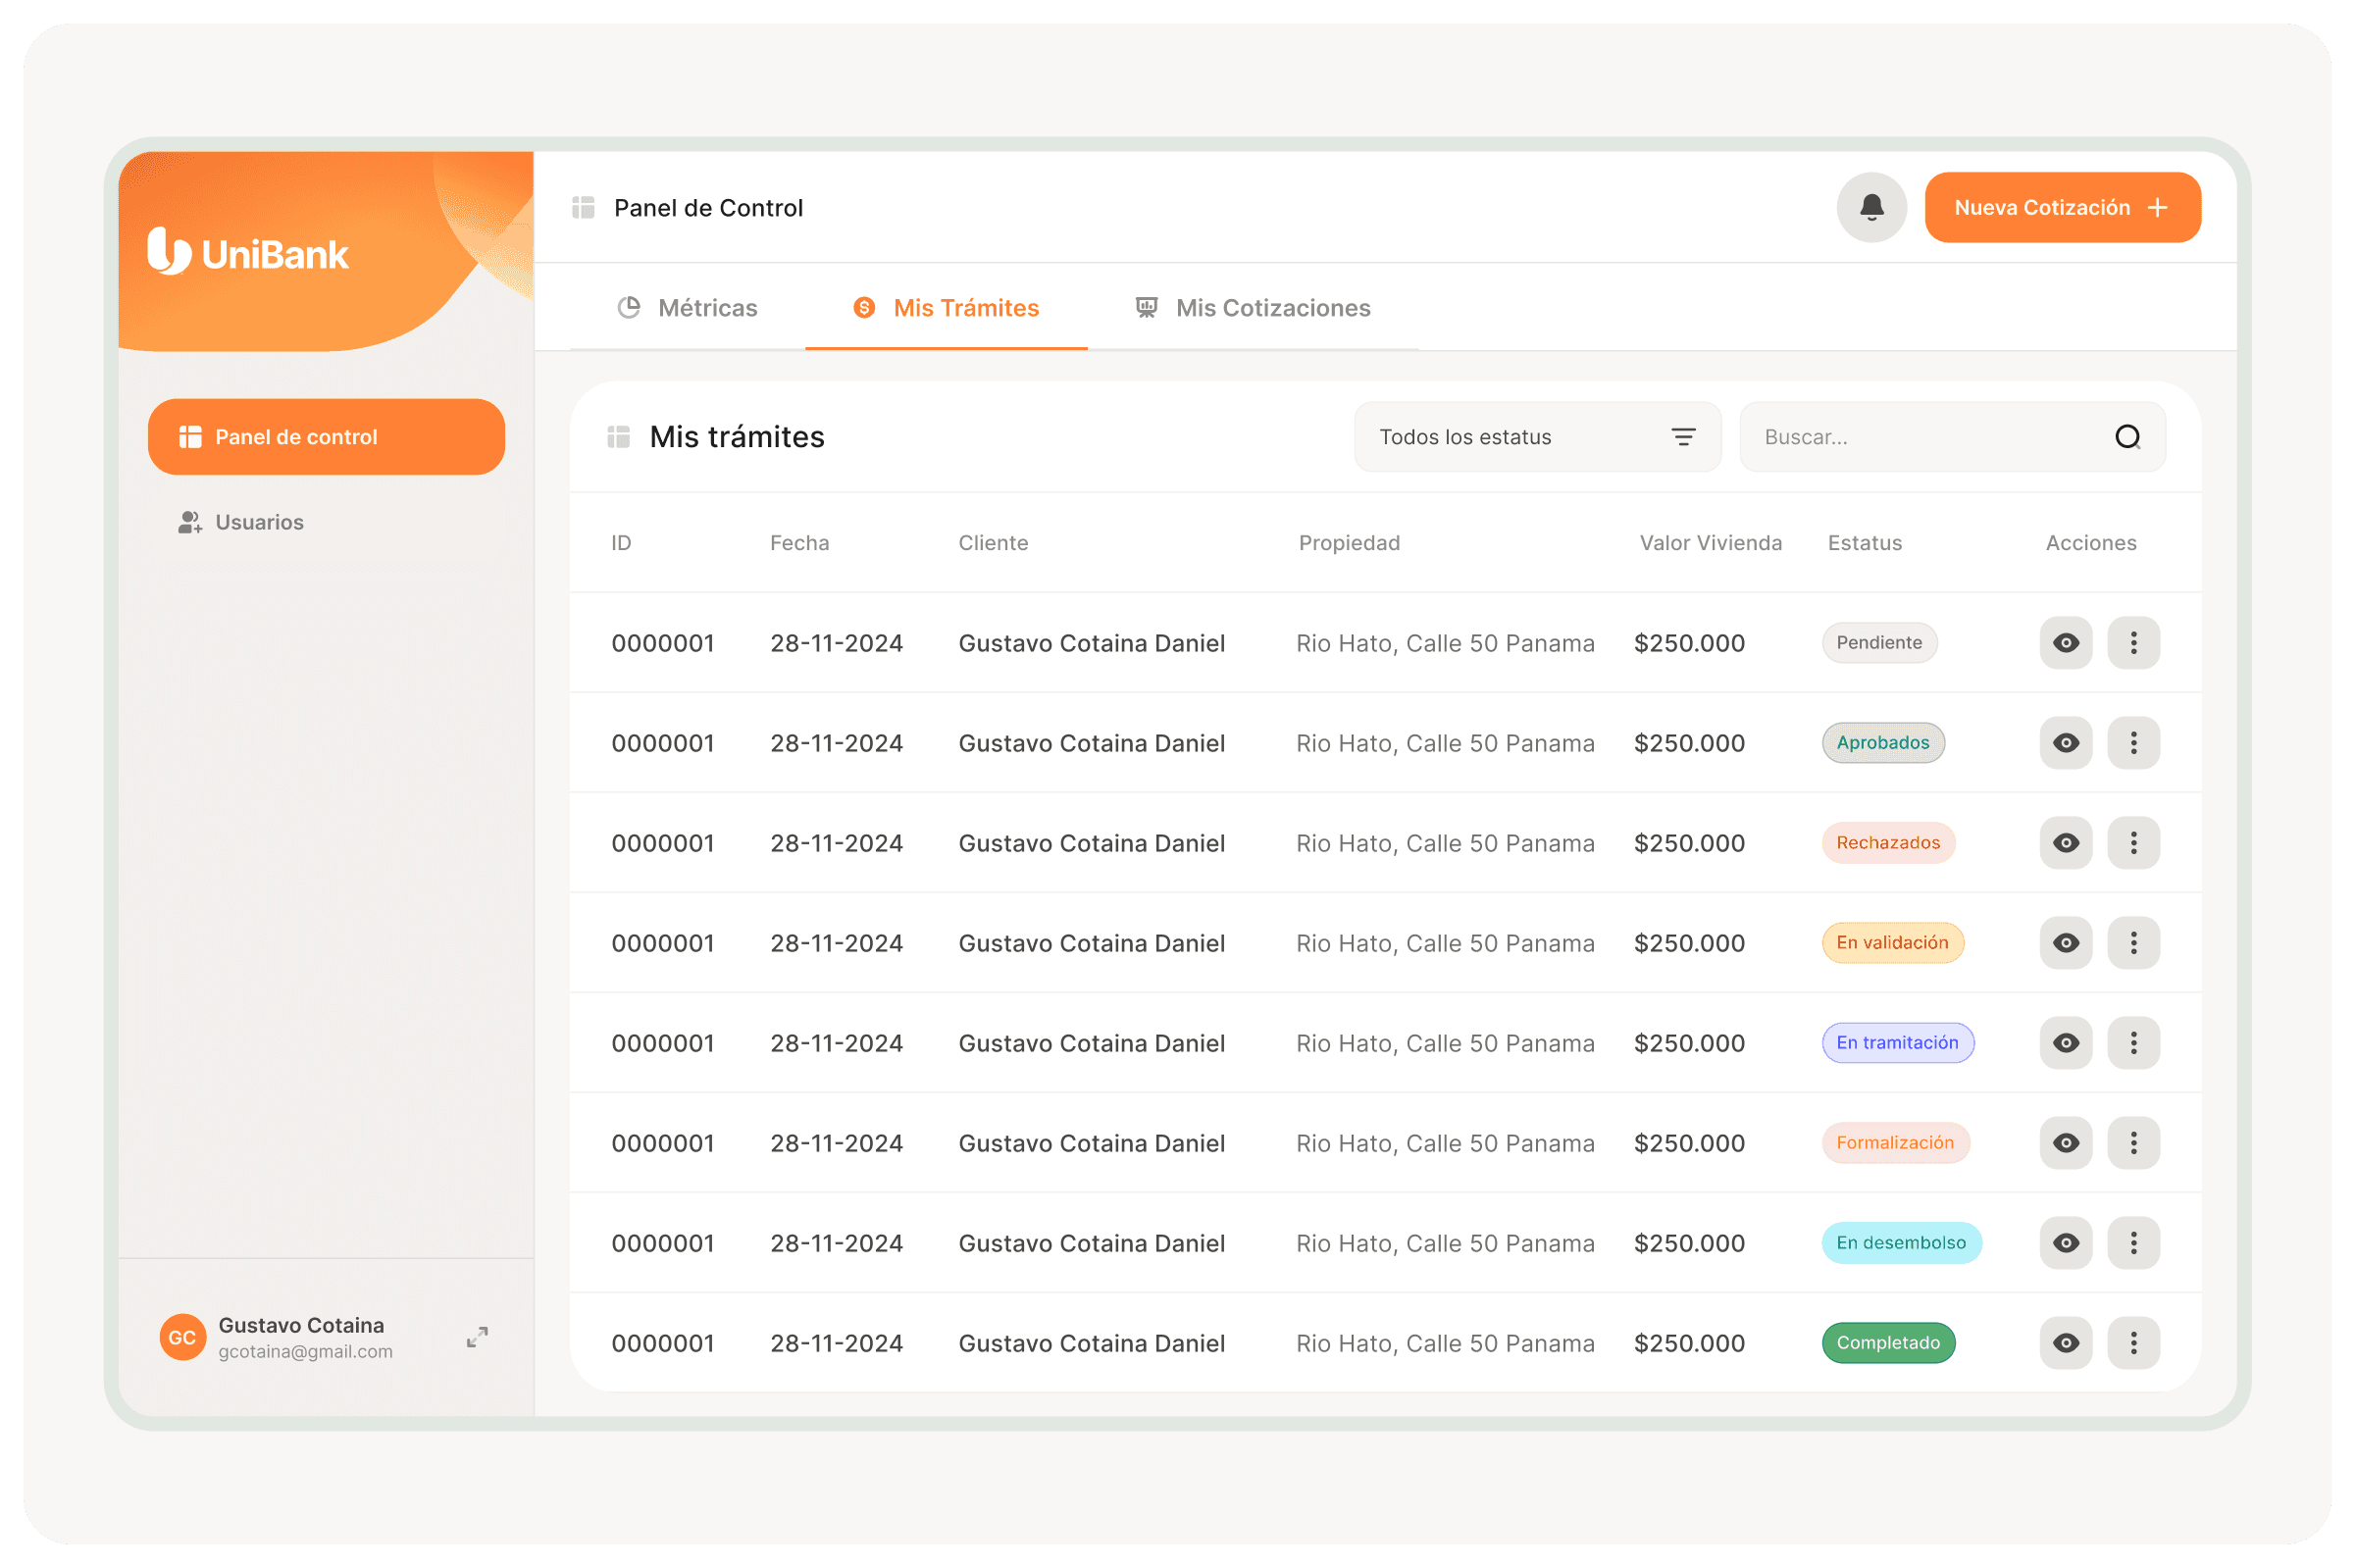Click the three-dot menu in the Rechazados row
2356x1568 pixels.
coord(2133,843)
